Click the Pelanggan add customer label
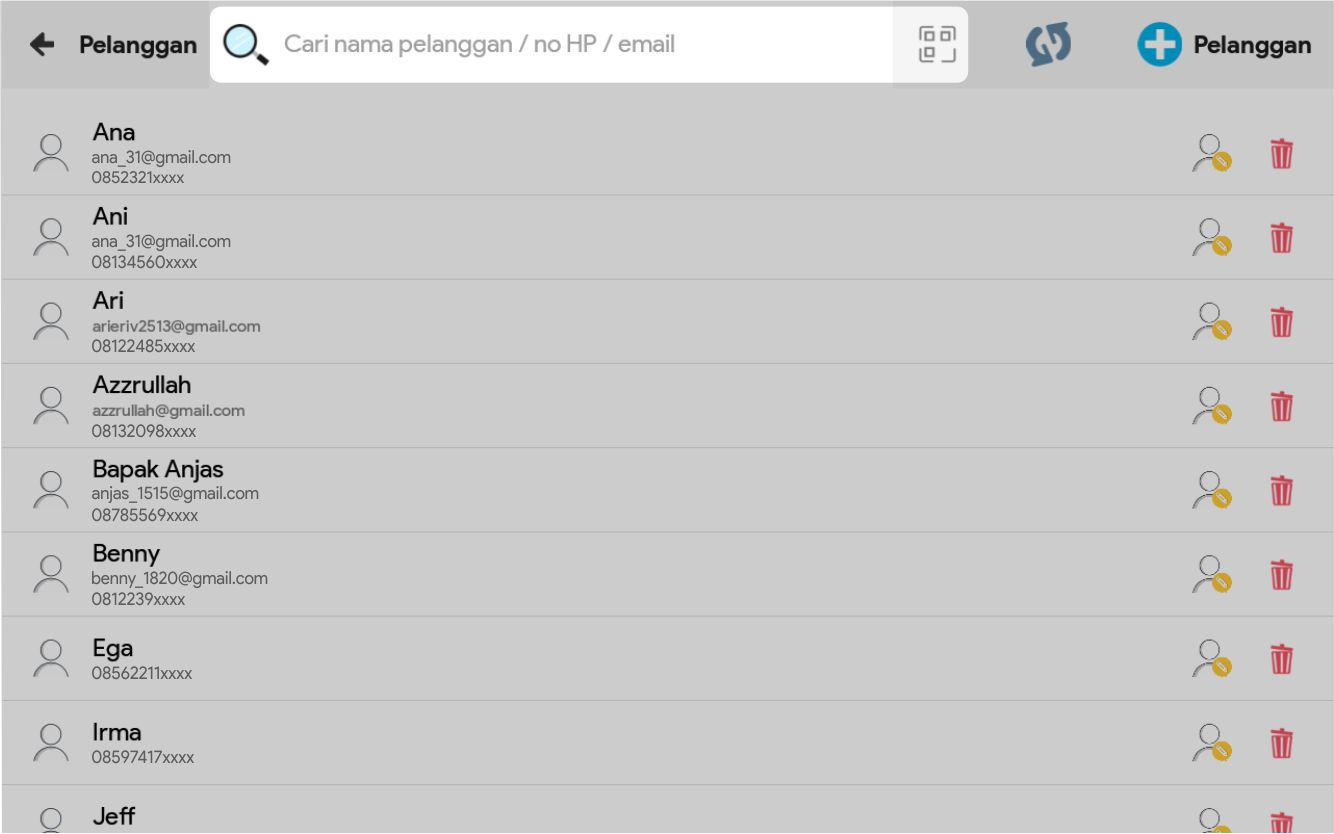The width and height of the screenshot is (1334, 834). click(1252, 46)
